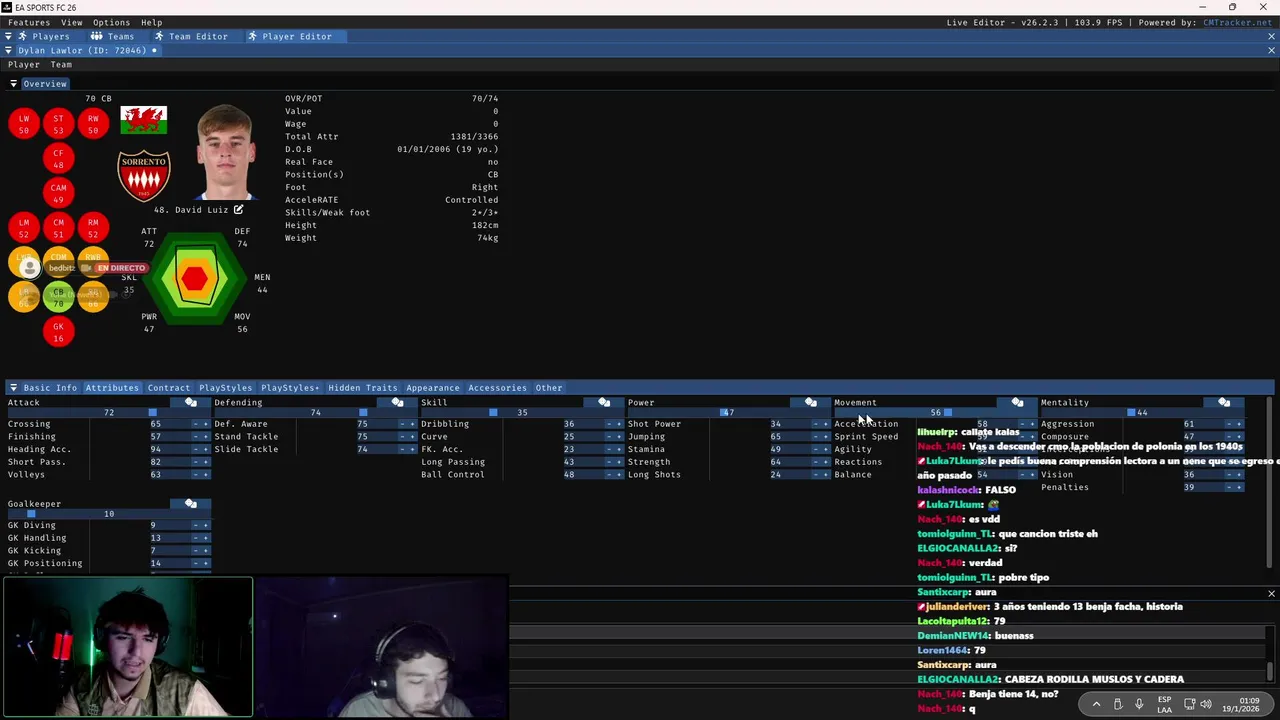Click the Skill overall slider

click(522, 413)
